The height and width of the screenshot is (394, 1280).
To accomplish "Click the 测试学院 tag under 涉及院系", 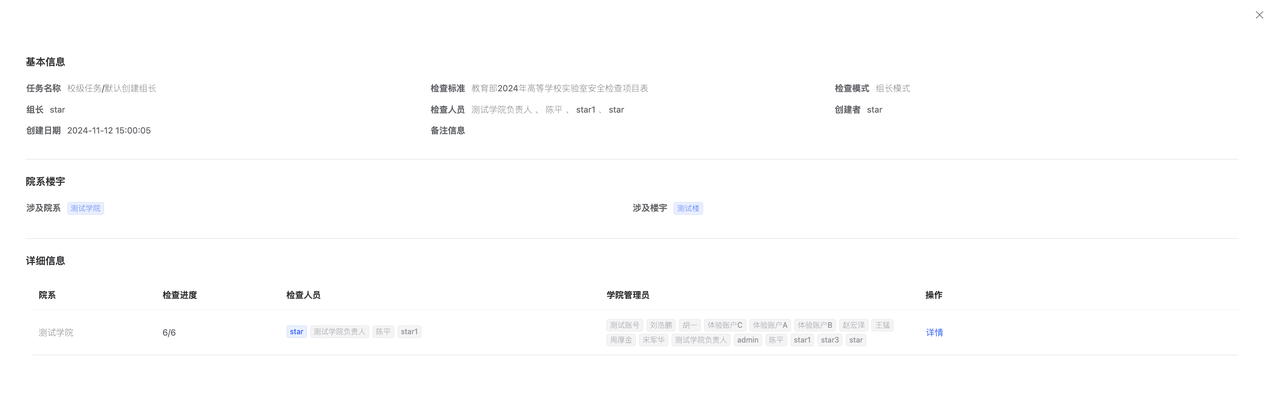I will point(86,208).
